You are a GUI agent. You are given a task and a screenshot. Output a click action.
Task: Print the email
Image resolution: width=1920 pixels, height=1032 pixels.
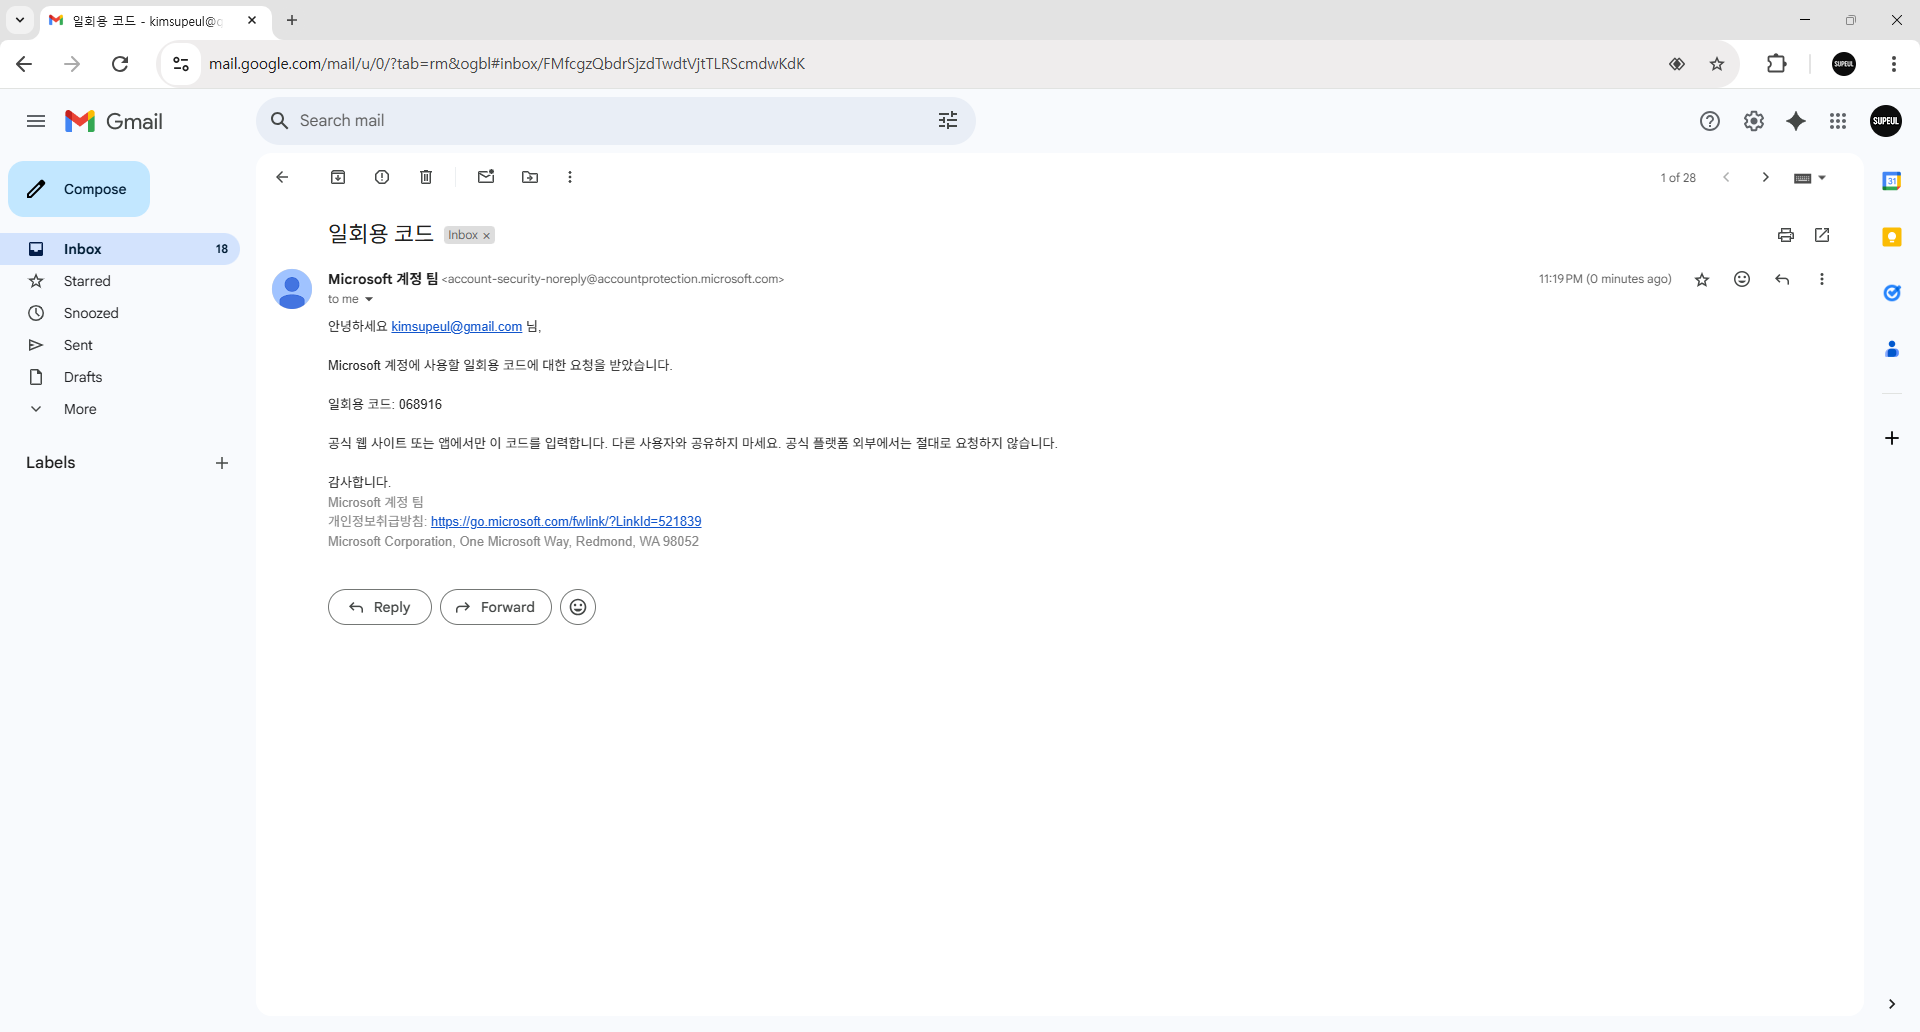point(1786,235)
